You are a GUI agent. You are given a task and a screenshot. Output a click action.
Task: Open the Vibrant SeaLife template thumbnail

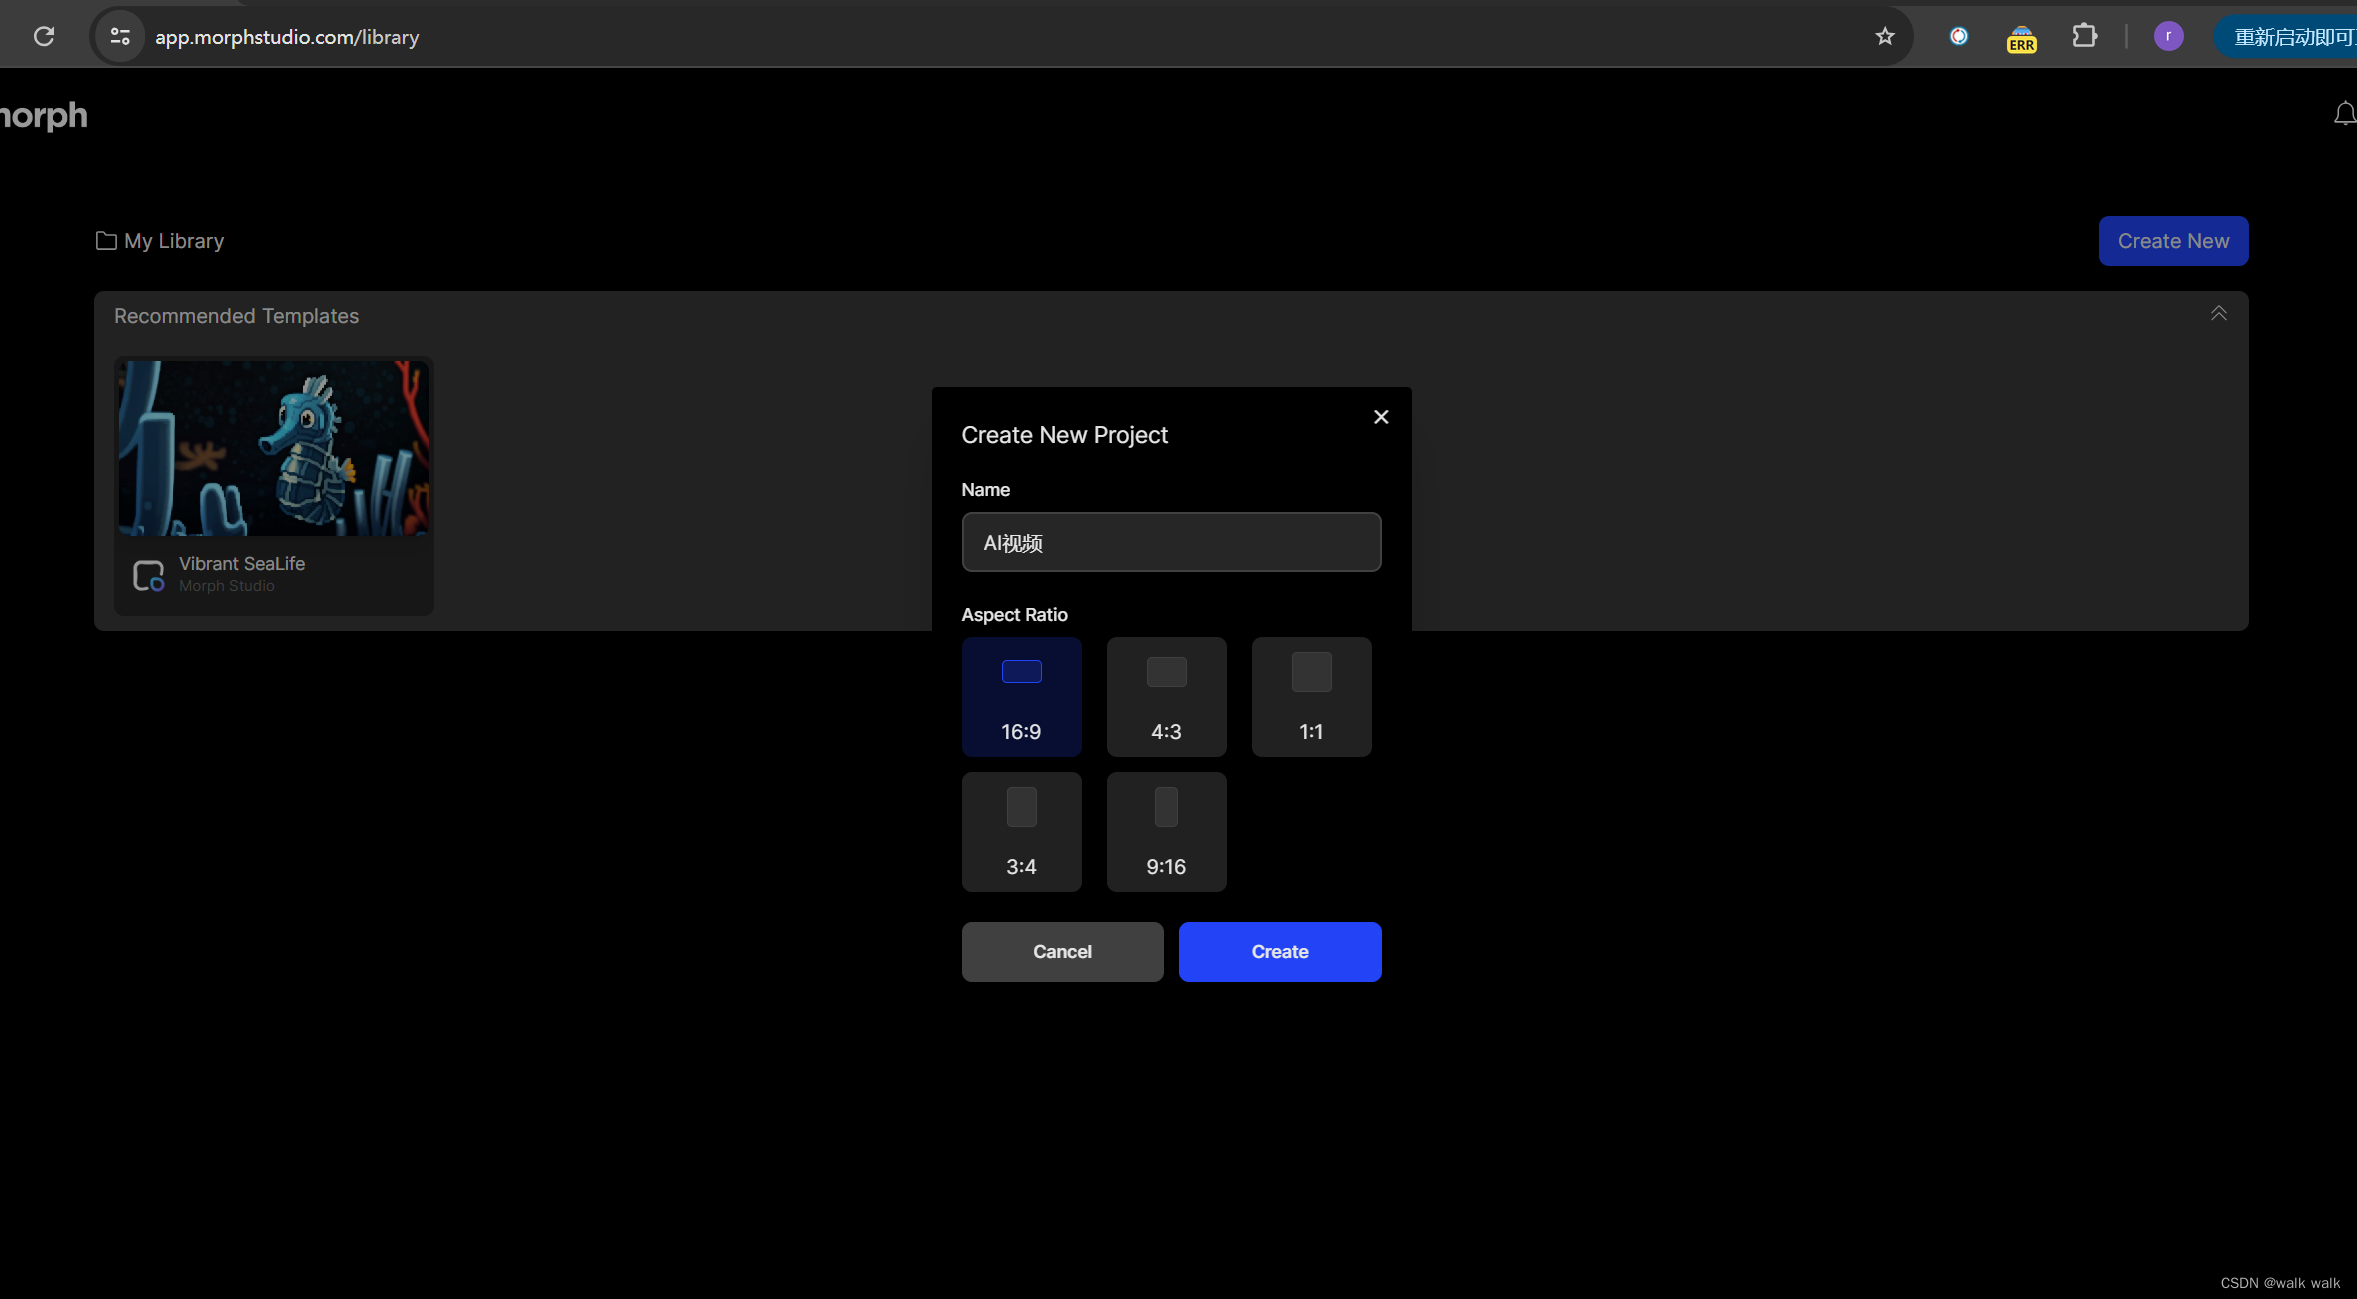274,448
